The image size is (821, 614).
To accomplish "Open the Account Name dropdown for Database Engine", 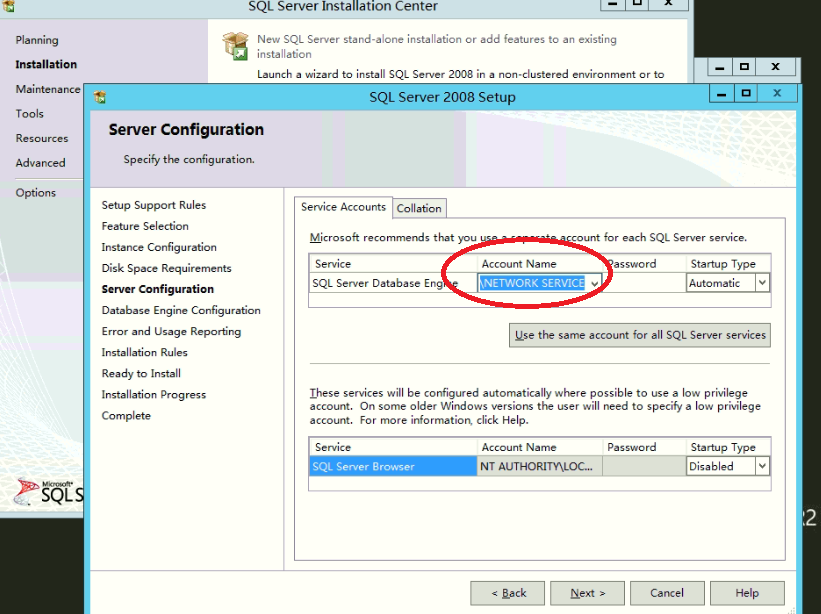I will 594,283.
